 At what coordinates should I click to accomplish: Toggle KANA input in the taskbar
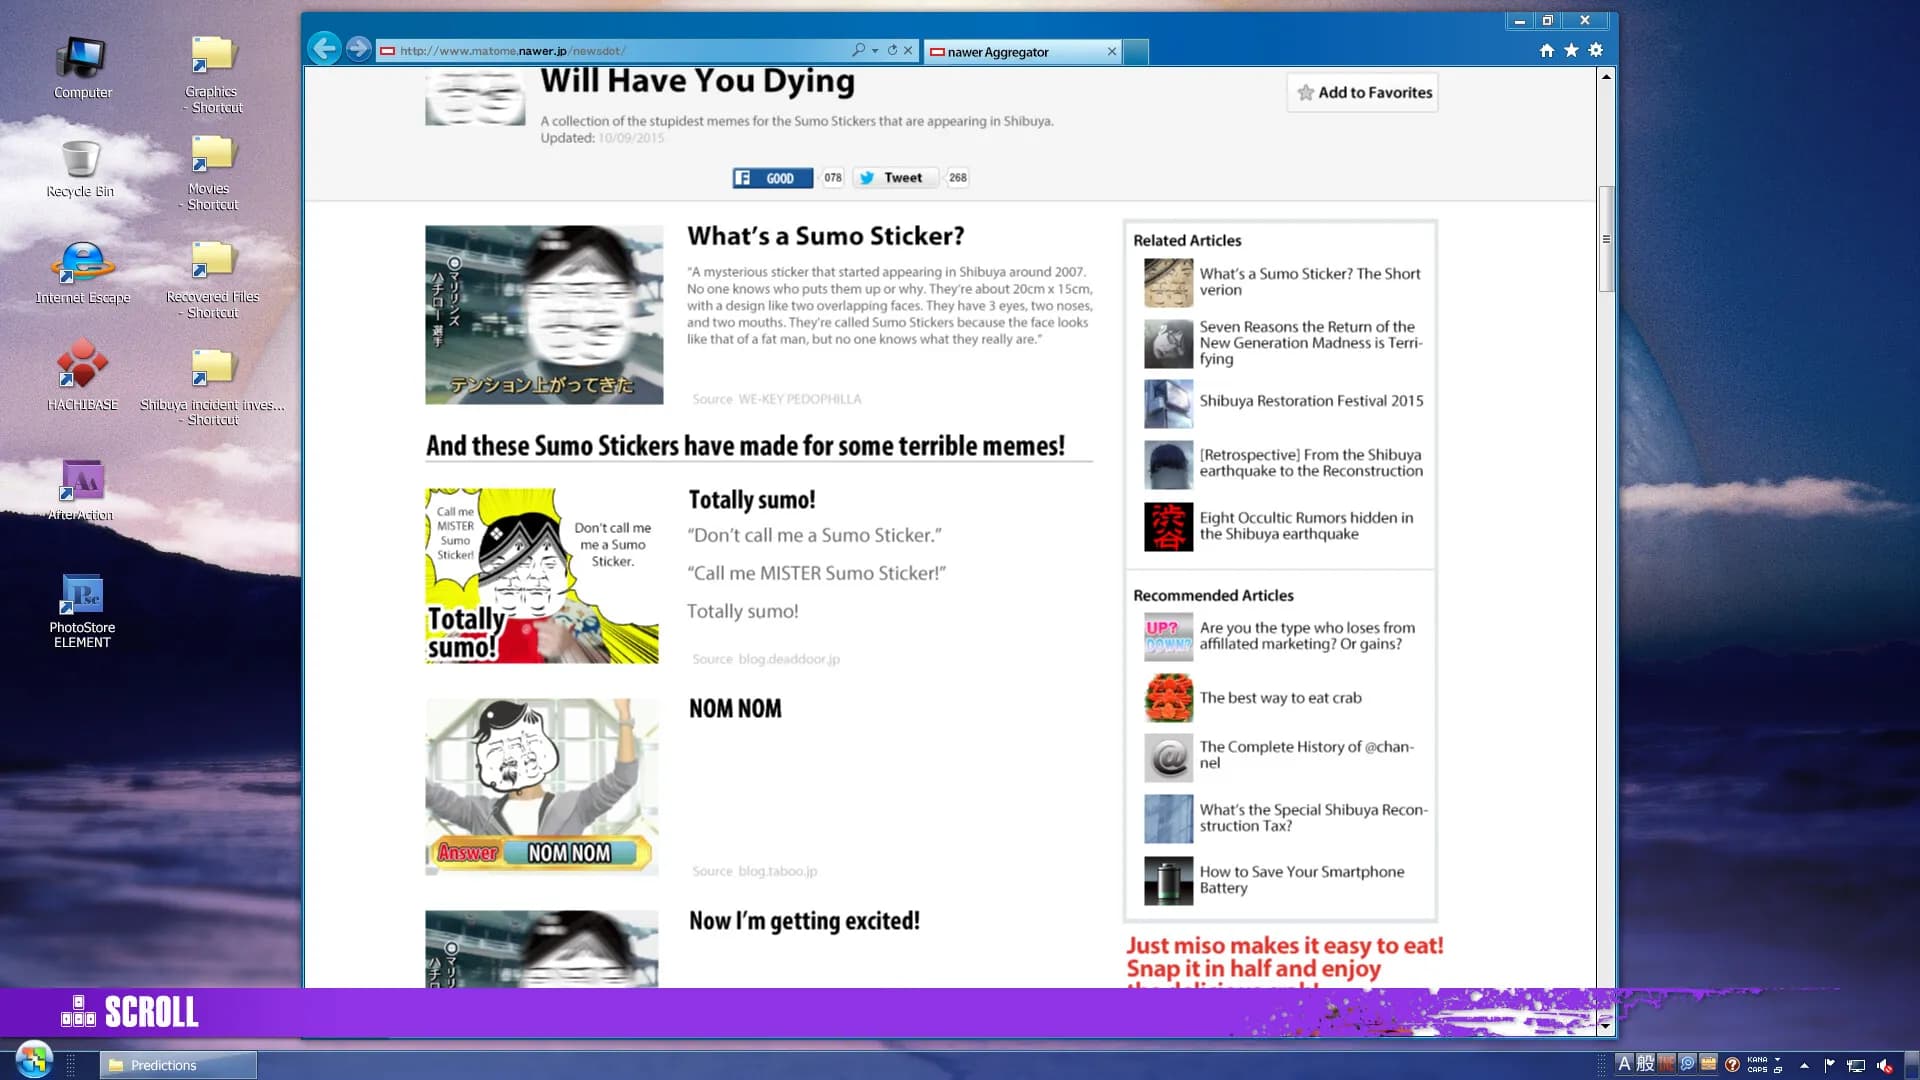[1757, 1060]
